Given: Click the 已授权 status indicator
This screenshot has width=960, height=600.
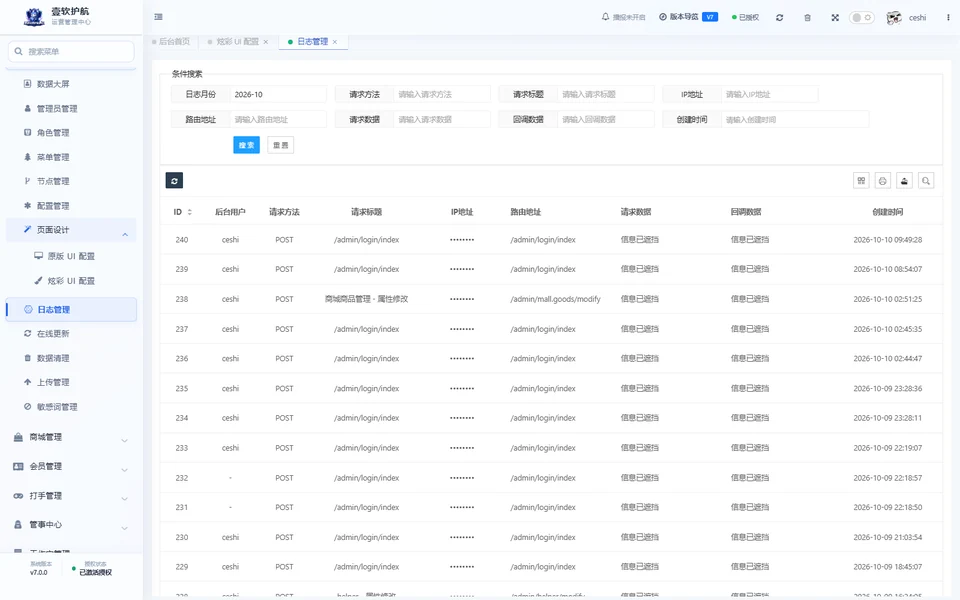Looking at the screenshot, I should (745, 17).
